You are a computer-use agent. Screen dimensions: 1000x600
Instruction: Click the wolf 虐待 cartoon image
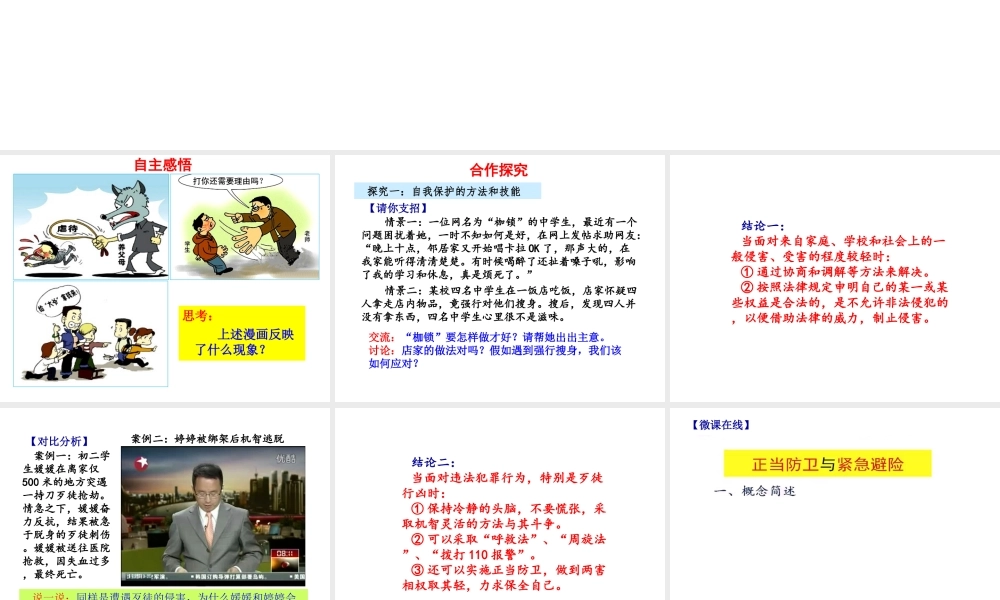(x=91, y=226)
